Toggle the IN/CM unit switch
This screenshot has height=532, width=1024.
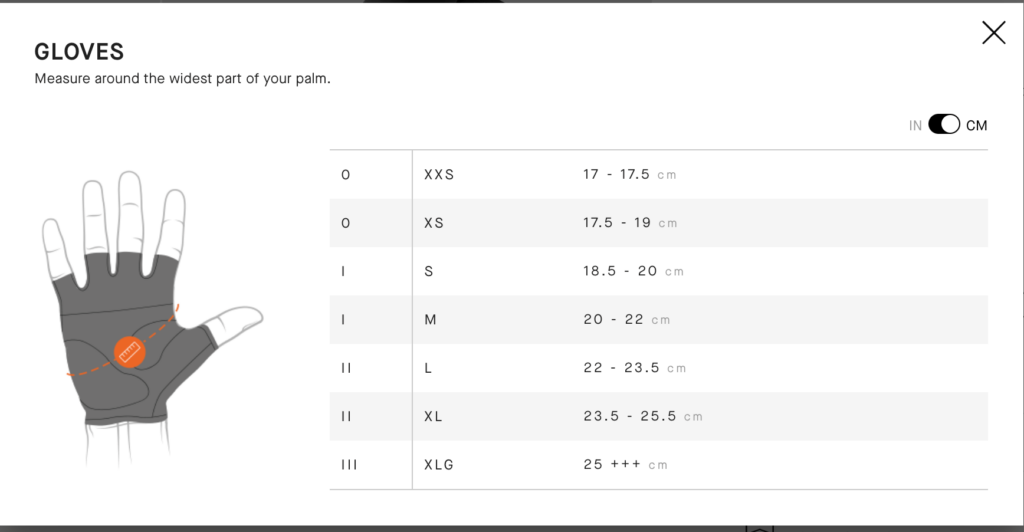tap(944, 124)
